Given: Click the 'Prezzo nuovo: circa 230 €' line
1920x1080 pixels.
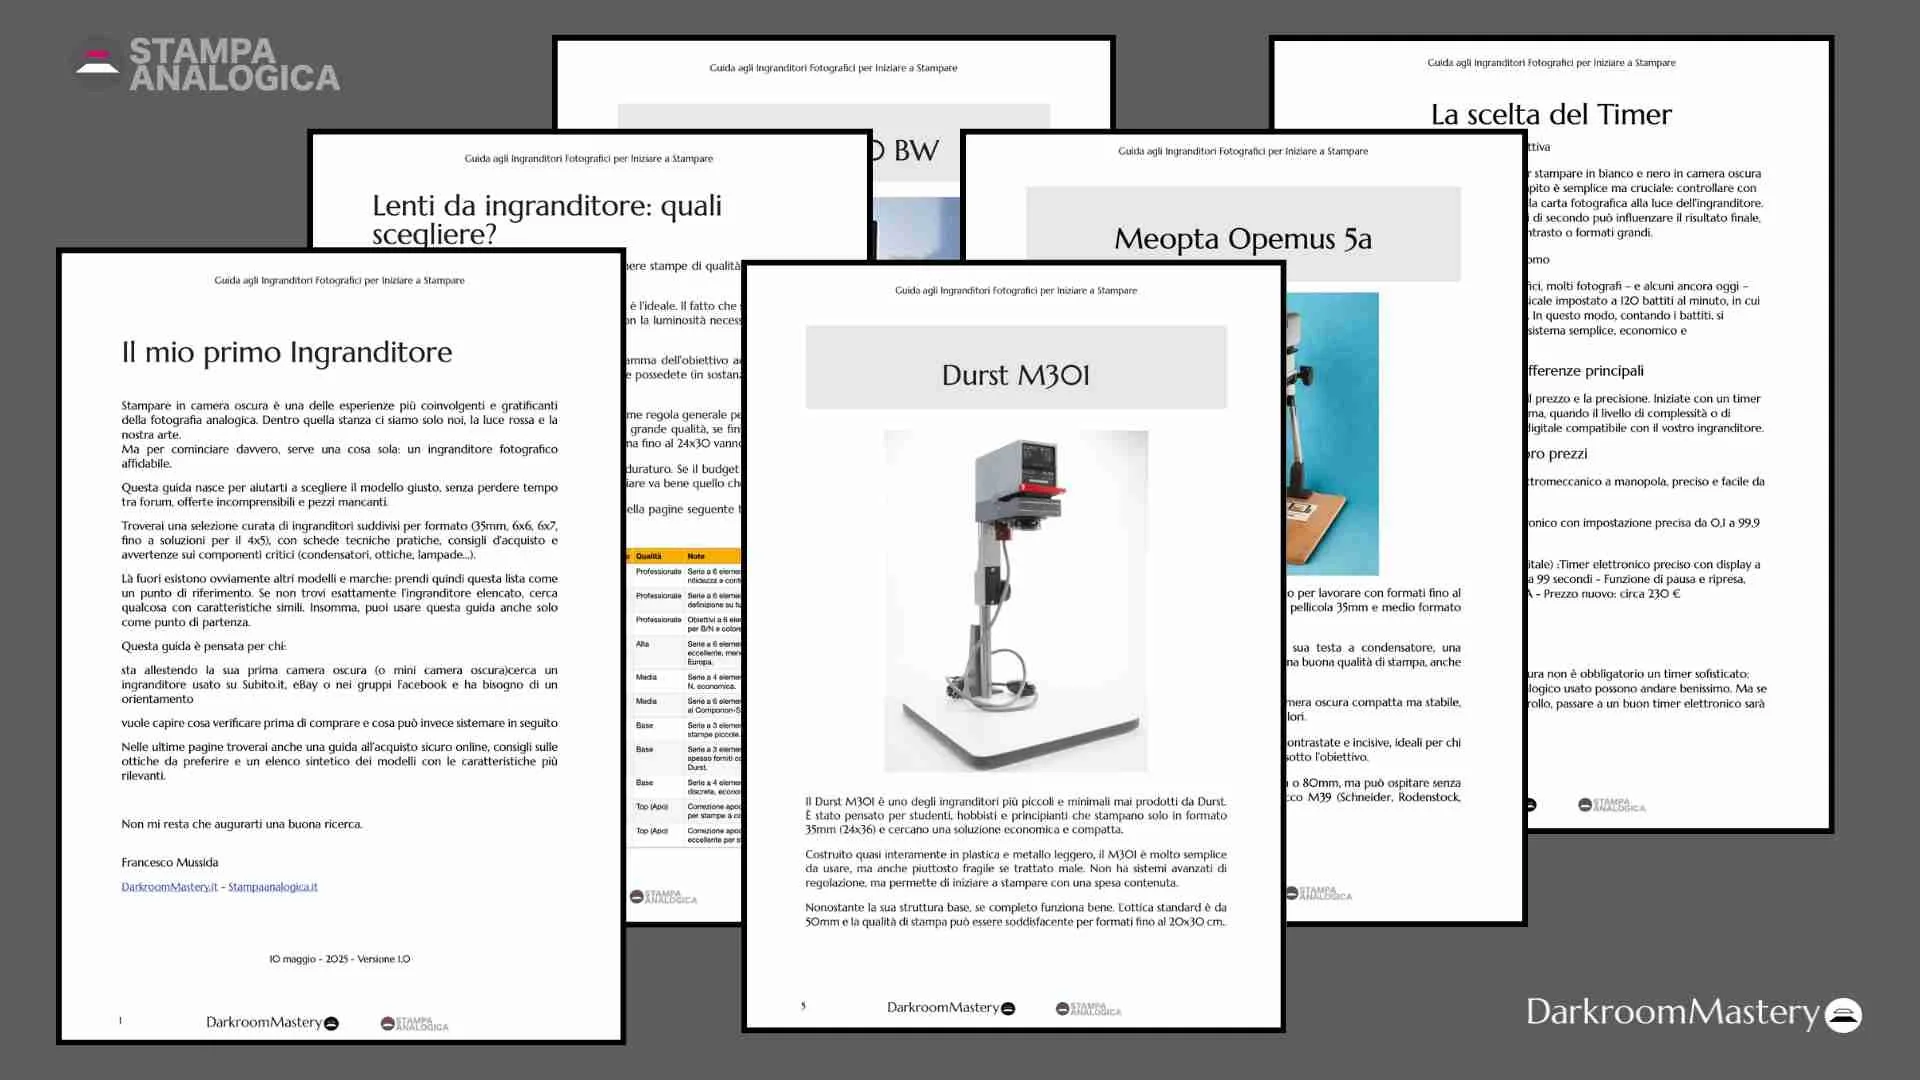Looking at the screenshot, I should [x=1612, y=593].
